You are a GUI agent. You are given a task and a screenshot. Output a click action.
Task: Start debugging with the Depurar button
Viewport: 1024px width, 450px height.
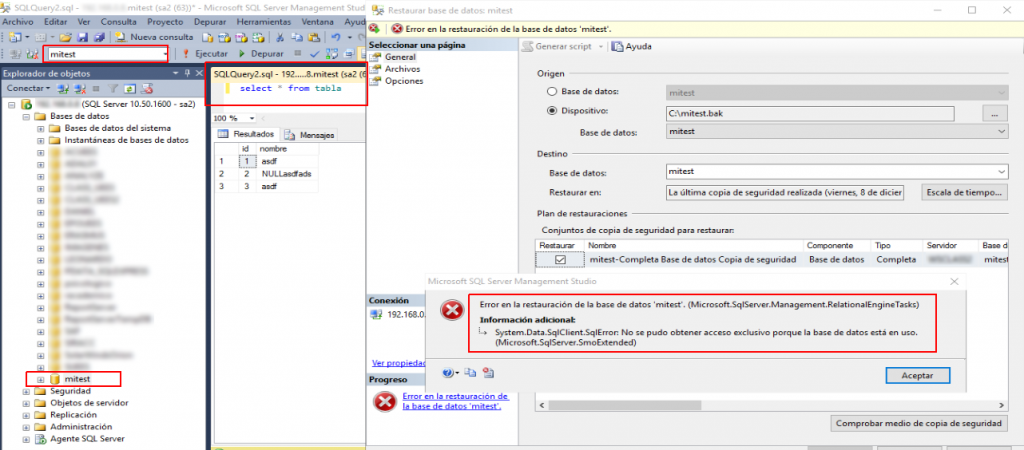tap(261, 54)
